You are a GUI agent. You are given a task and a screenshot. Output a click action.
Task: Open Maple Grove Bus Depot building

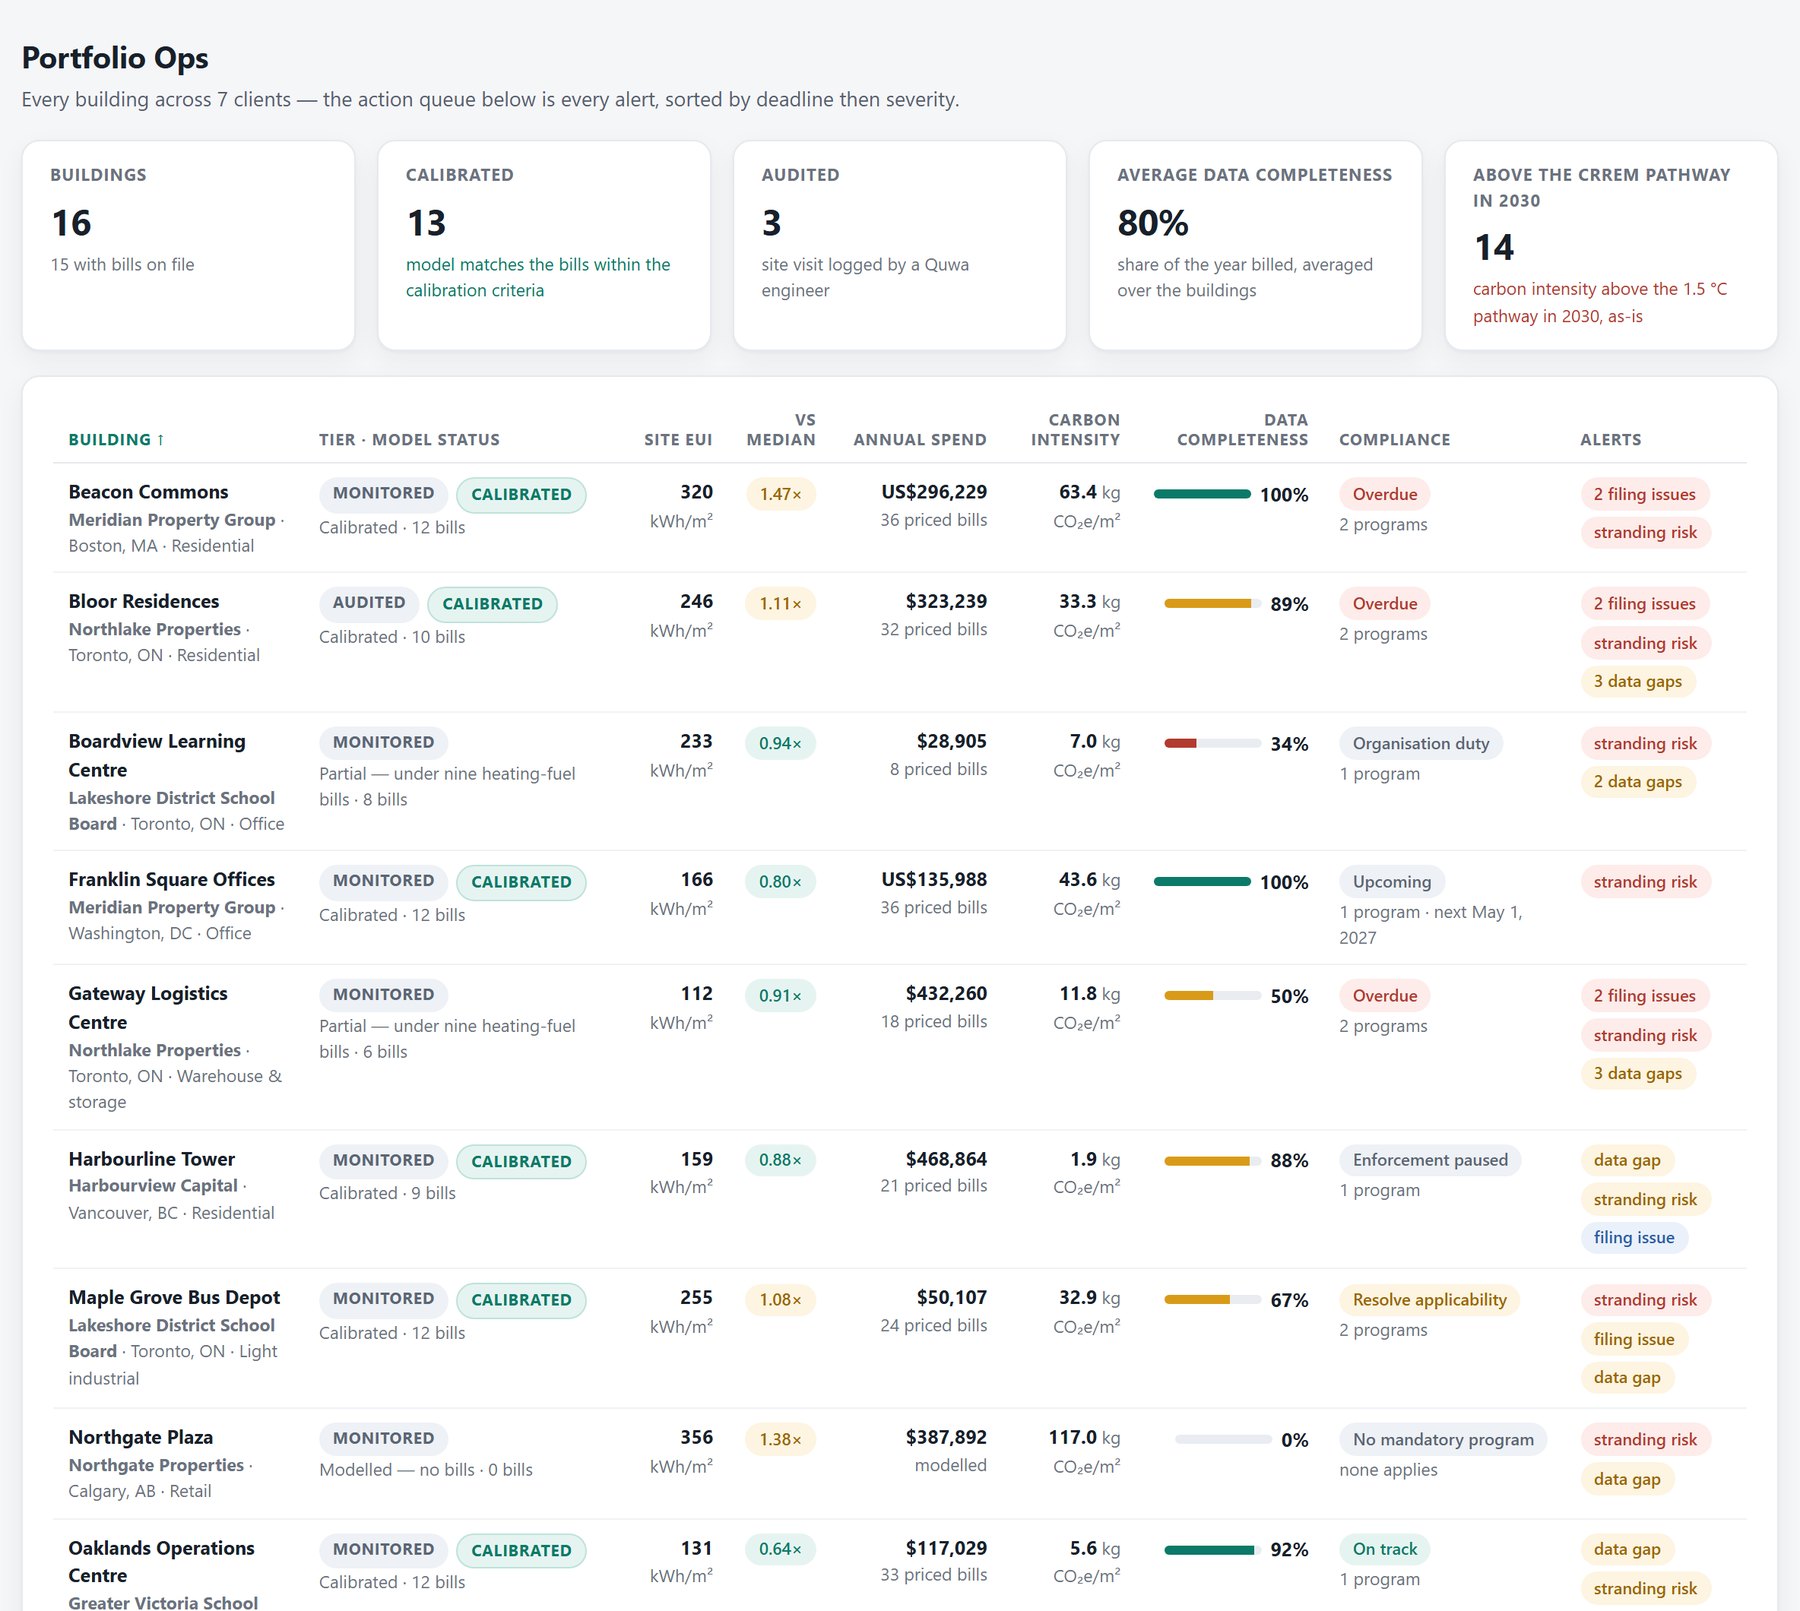point(174,1297)
